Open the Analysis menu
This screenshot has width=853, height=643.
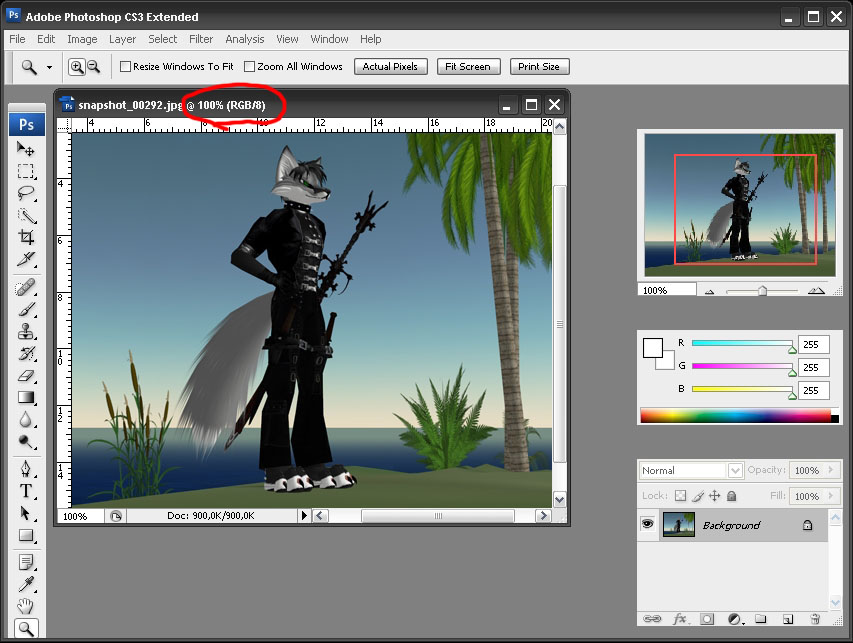(x=245, y=39)
